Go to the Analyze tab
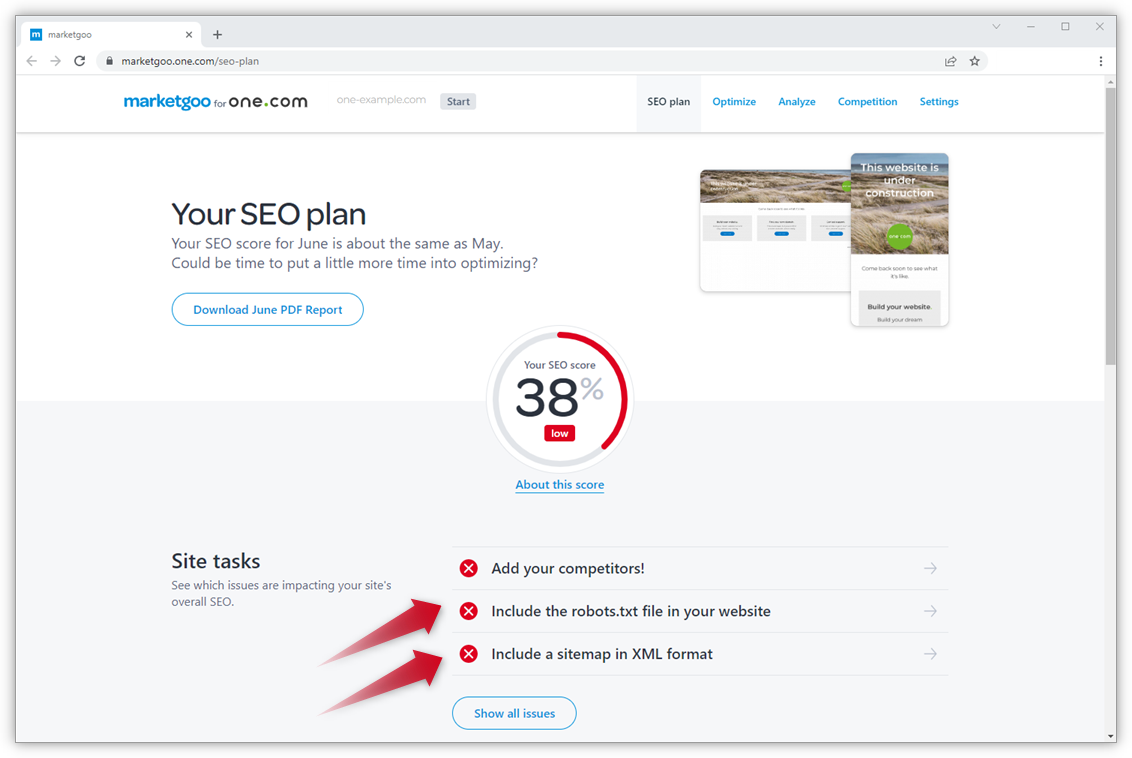The height and width of the screenshot is (758, 1132). click(797, 102)
